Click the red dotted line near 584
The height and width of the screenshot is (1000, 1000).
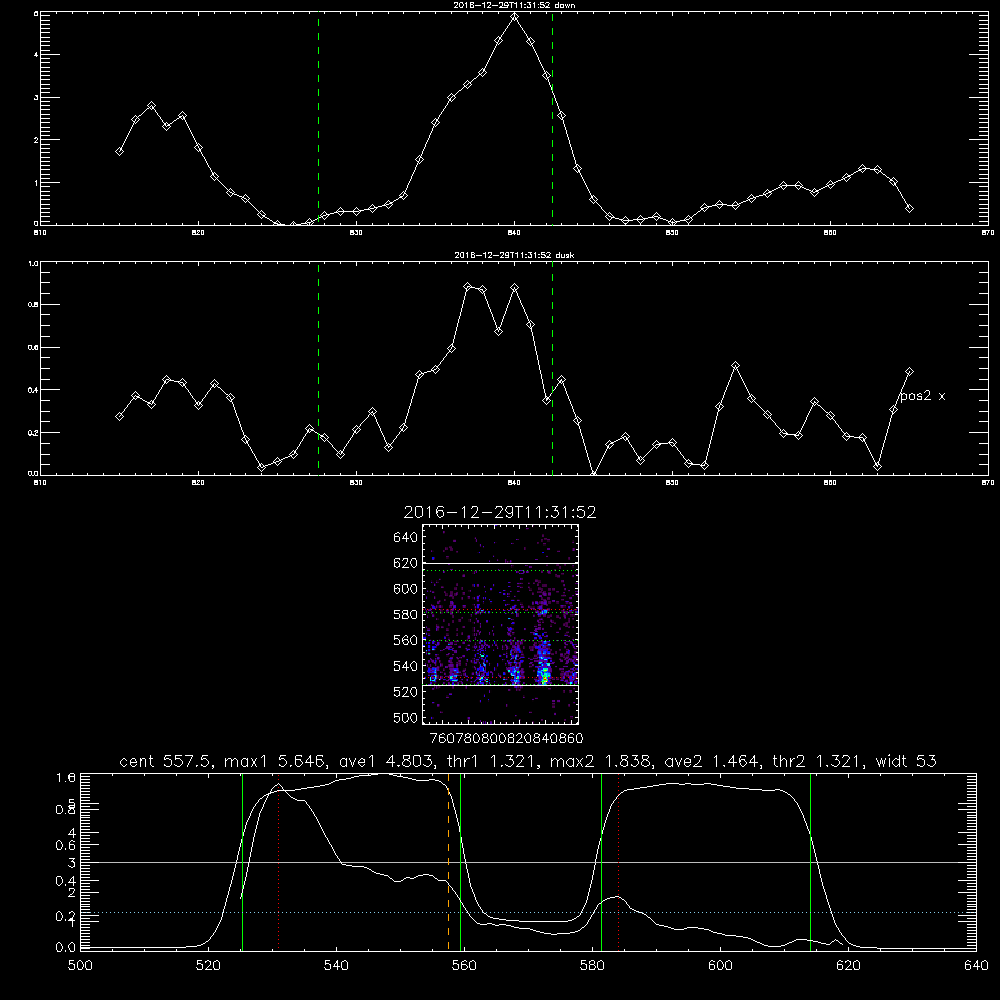tap(619, 862)
